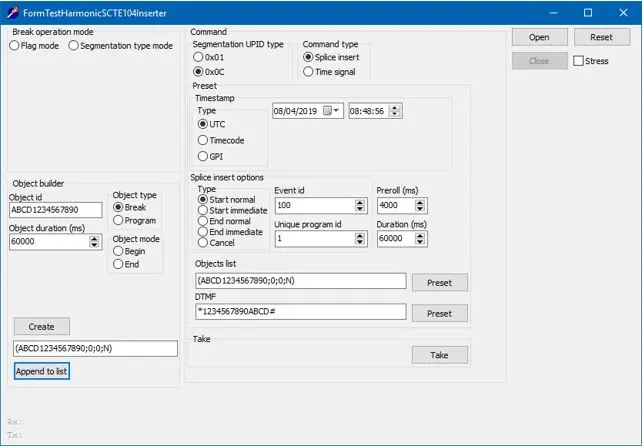
Task: Select Cancel splice insert type
Action: (203, 242)
